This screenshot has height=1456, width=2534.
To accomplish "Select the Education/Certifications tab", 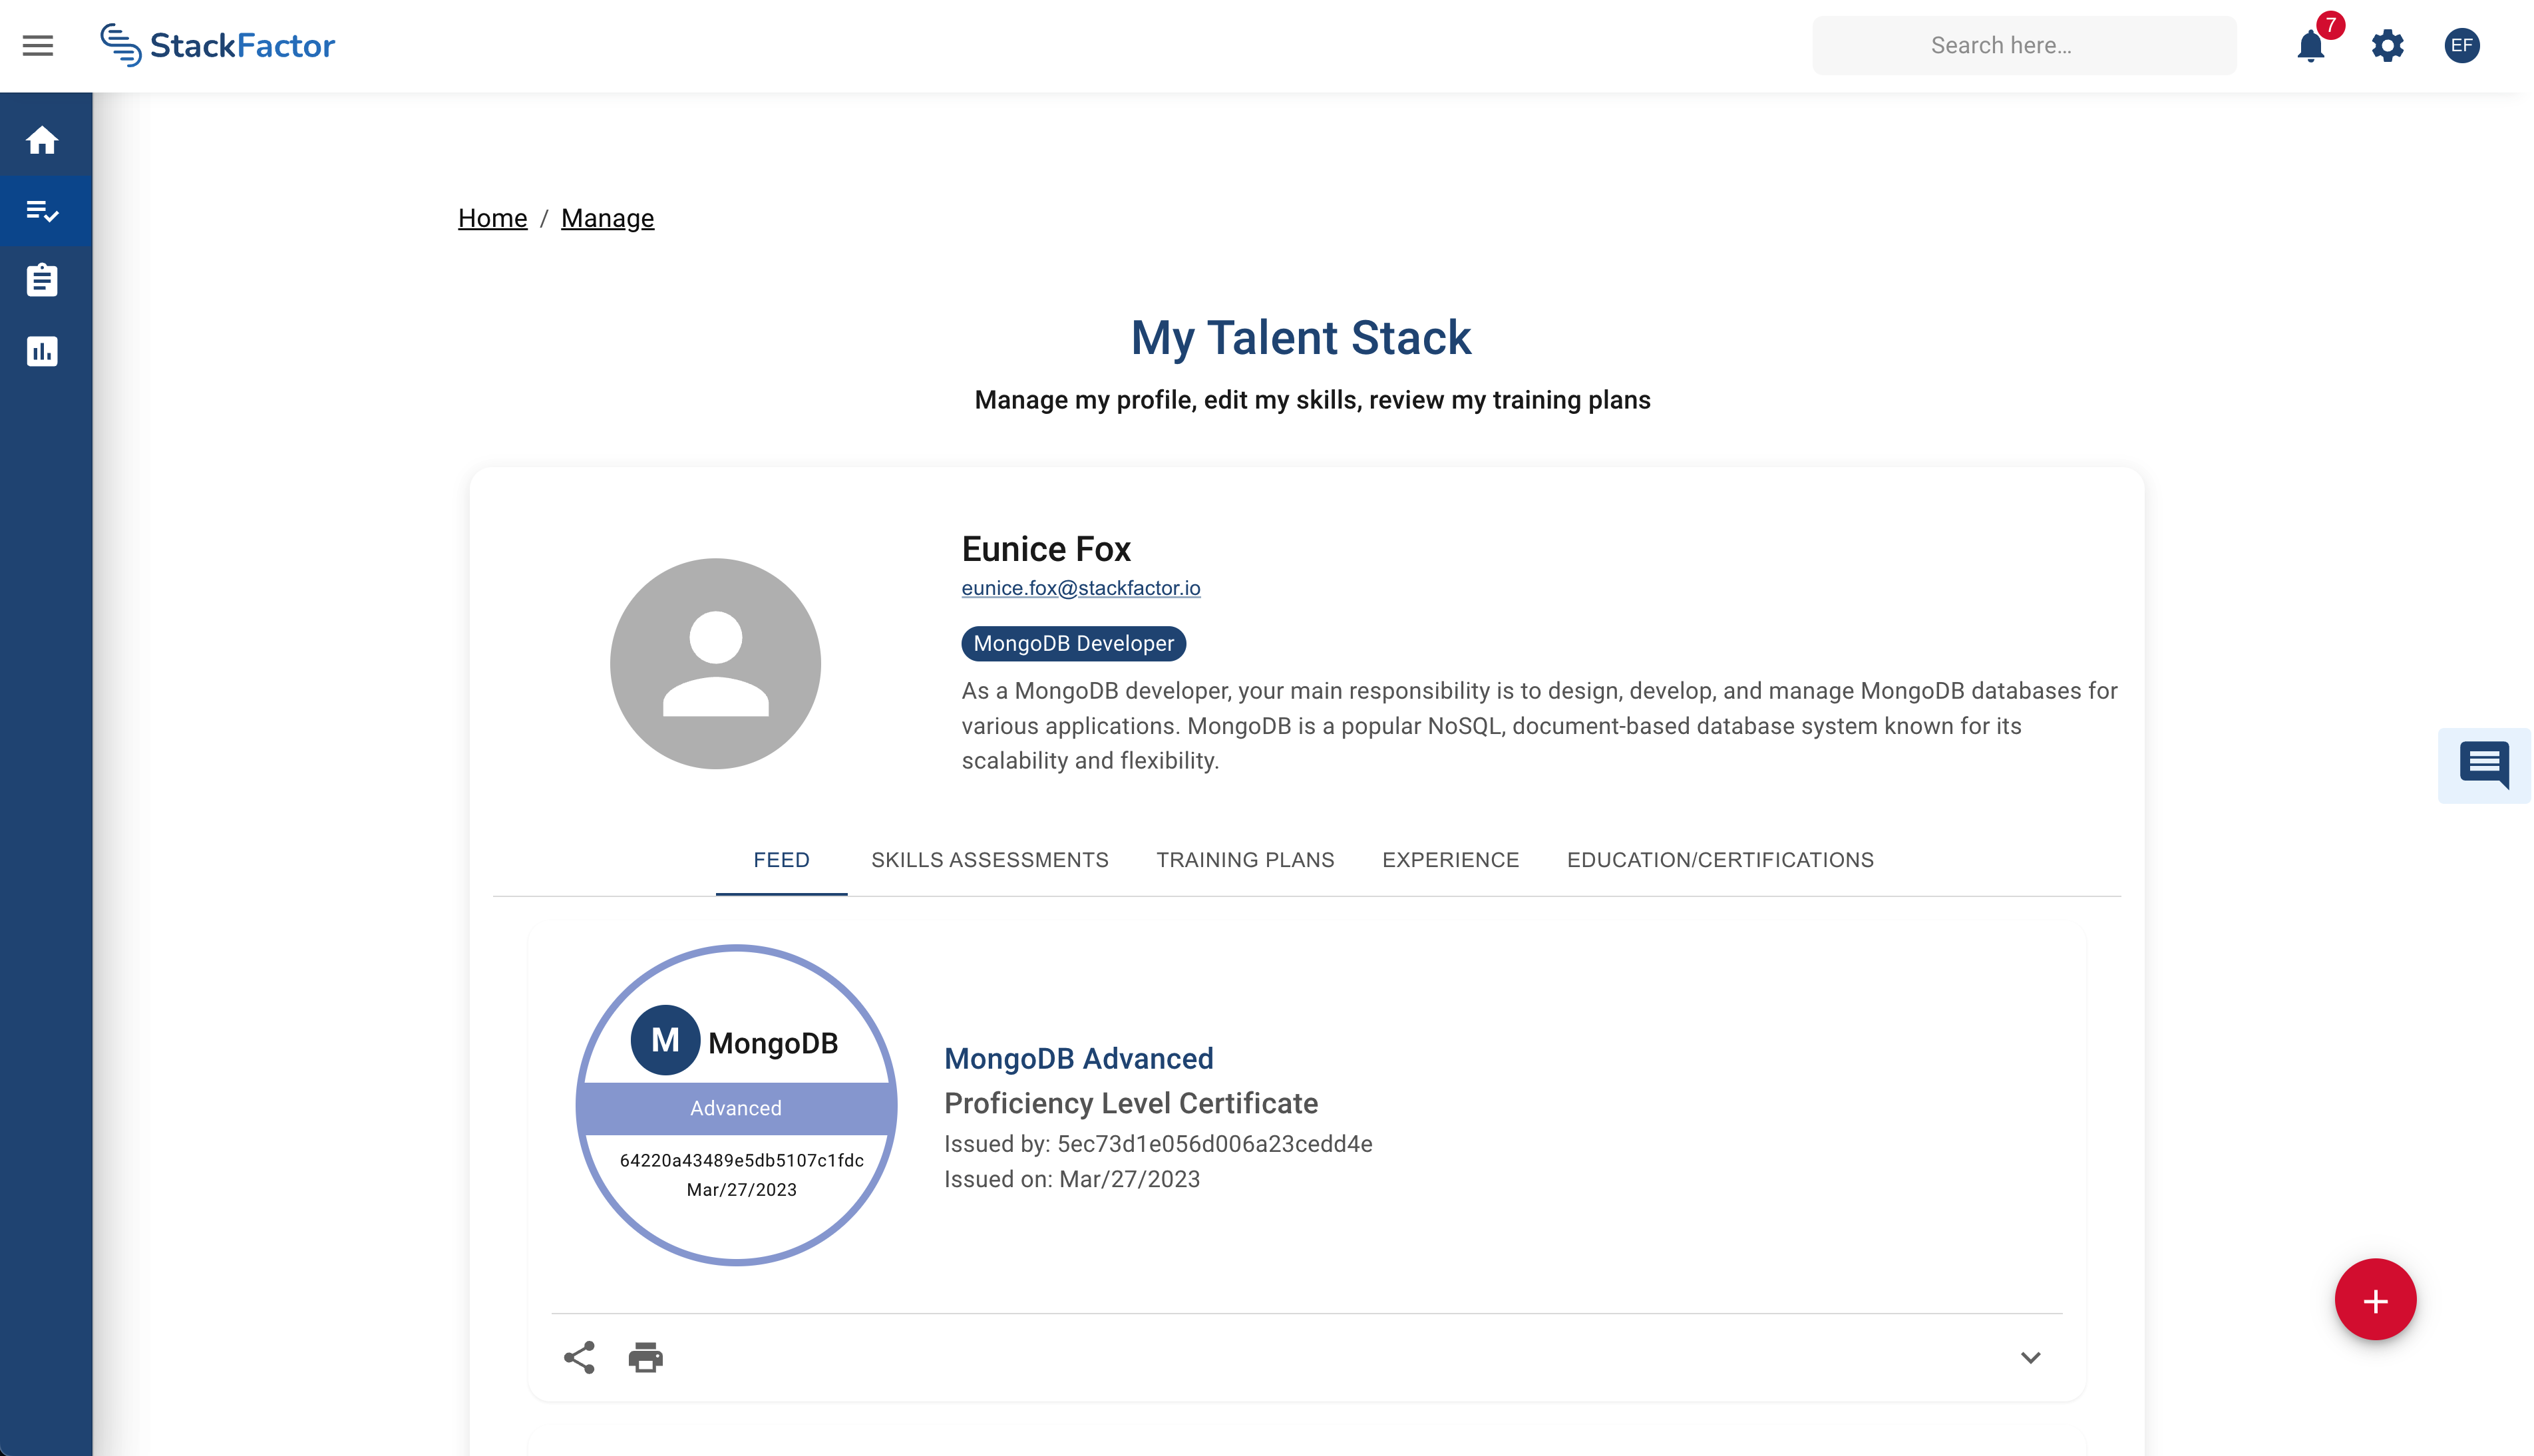I will pos(1720,860).
